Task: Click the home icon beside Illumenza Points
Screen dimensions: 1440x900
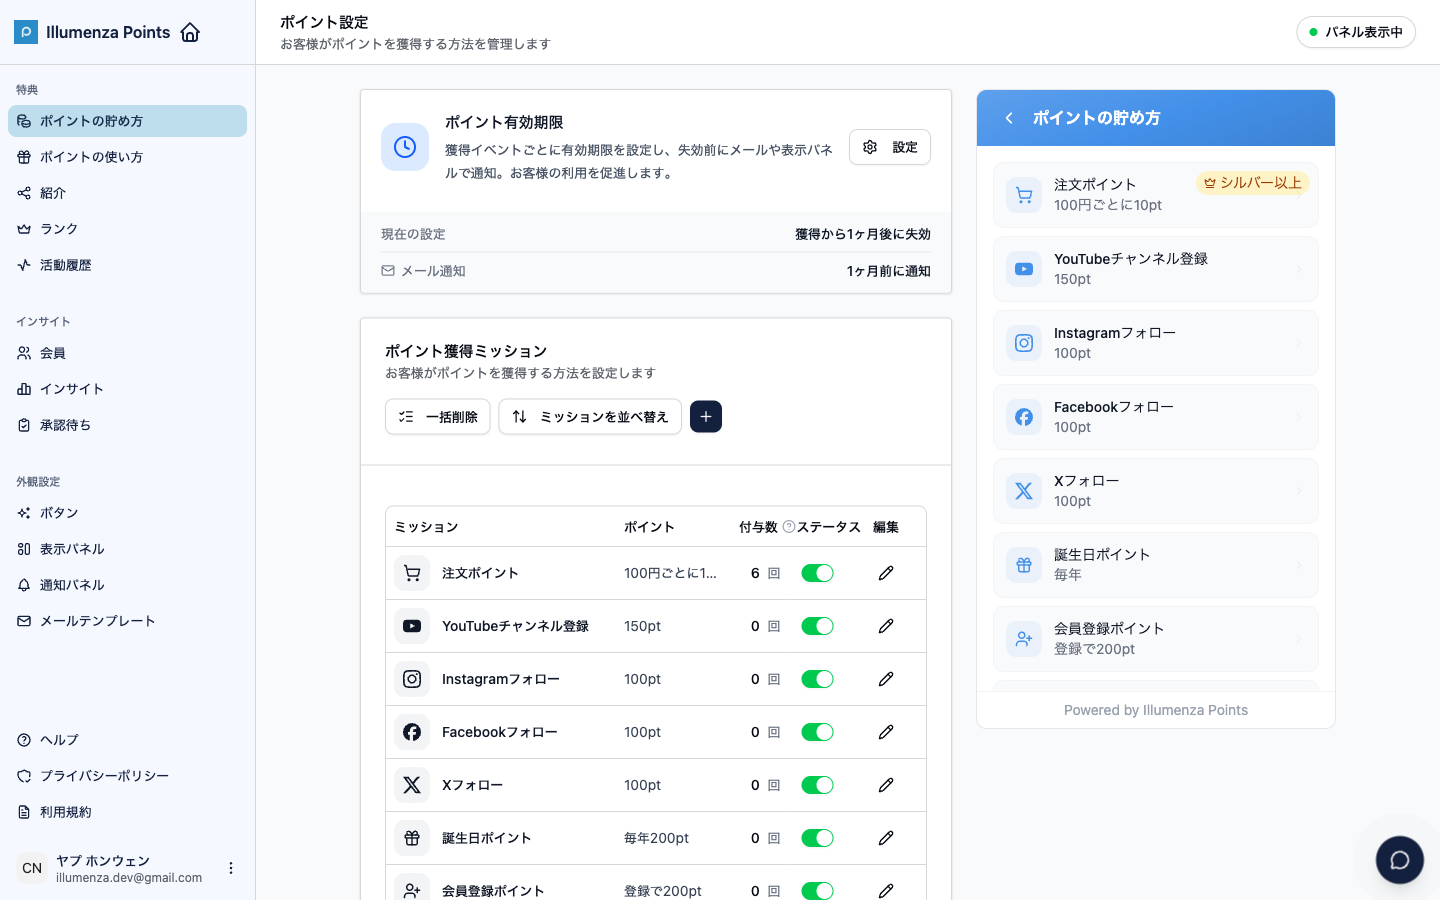Action: point(190,32)
